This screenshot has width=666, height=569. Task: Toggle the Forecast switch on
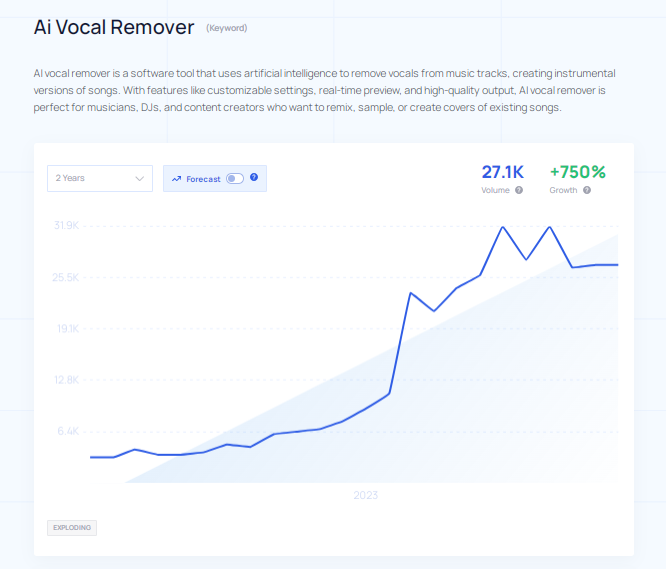[234, 179]
